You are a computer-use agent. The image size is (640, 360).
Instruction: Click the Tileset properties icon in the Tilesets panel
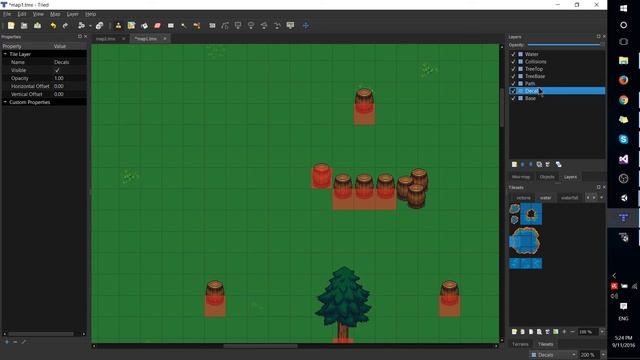539,332
